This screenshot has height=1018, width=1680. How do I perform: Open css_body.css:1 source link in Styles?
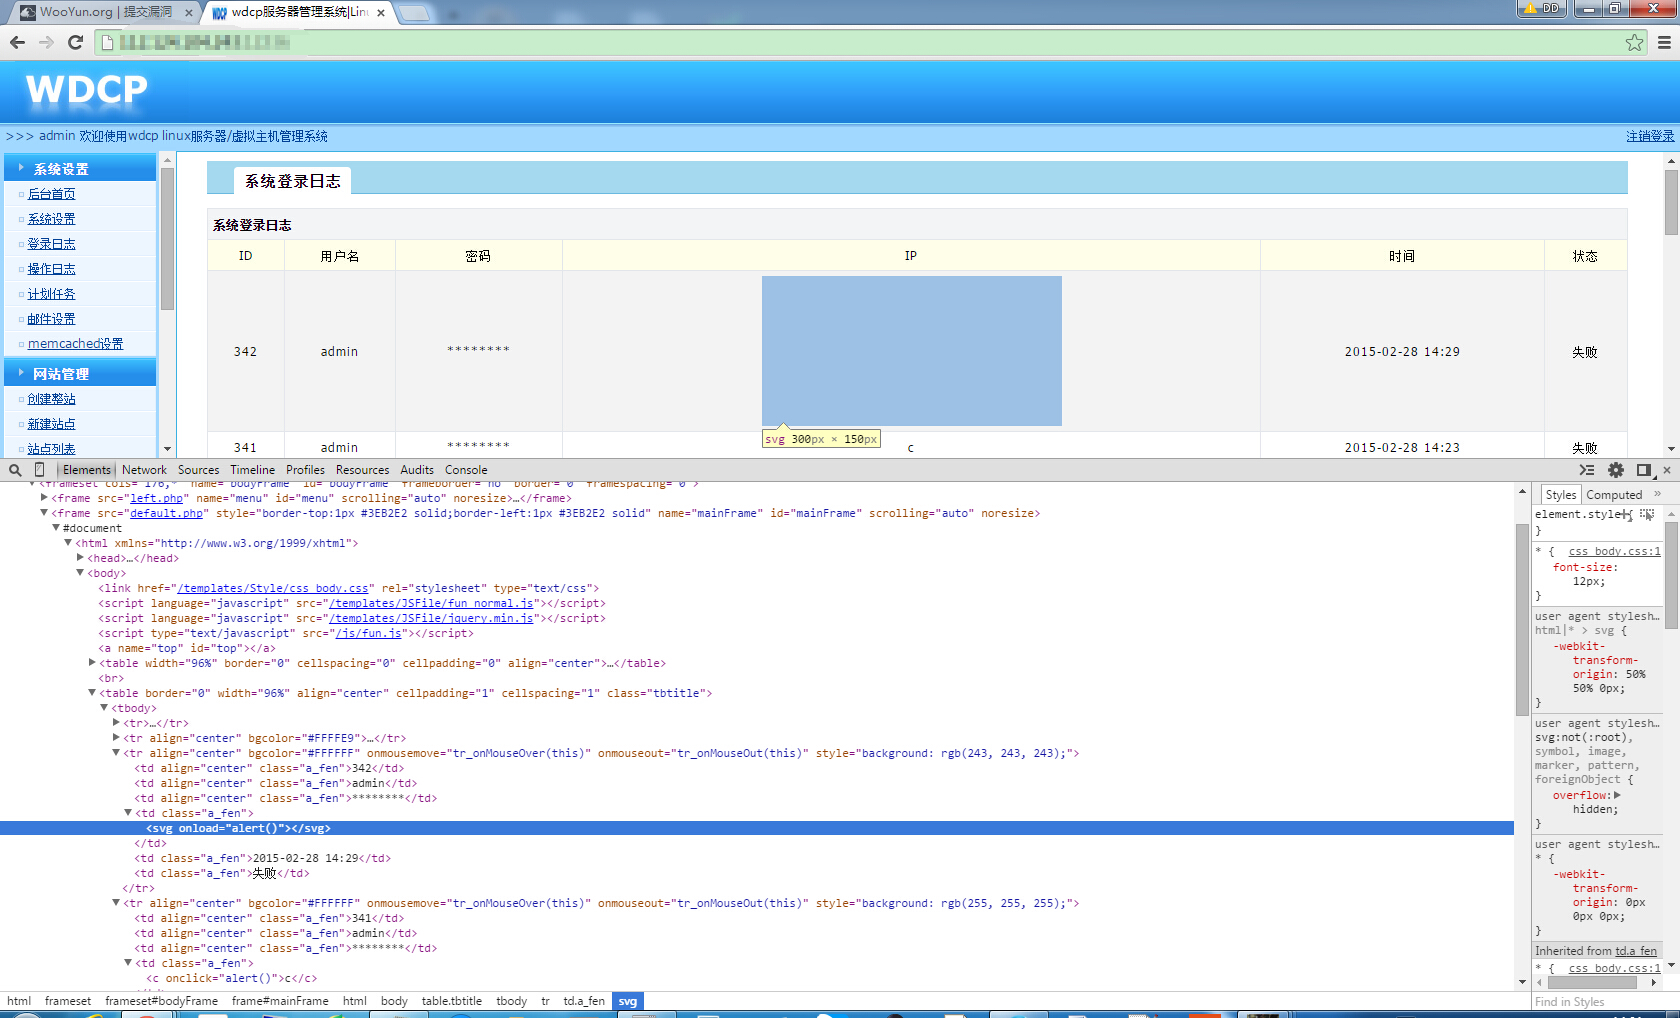click(1614, 551)
